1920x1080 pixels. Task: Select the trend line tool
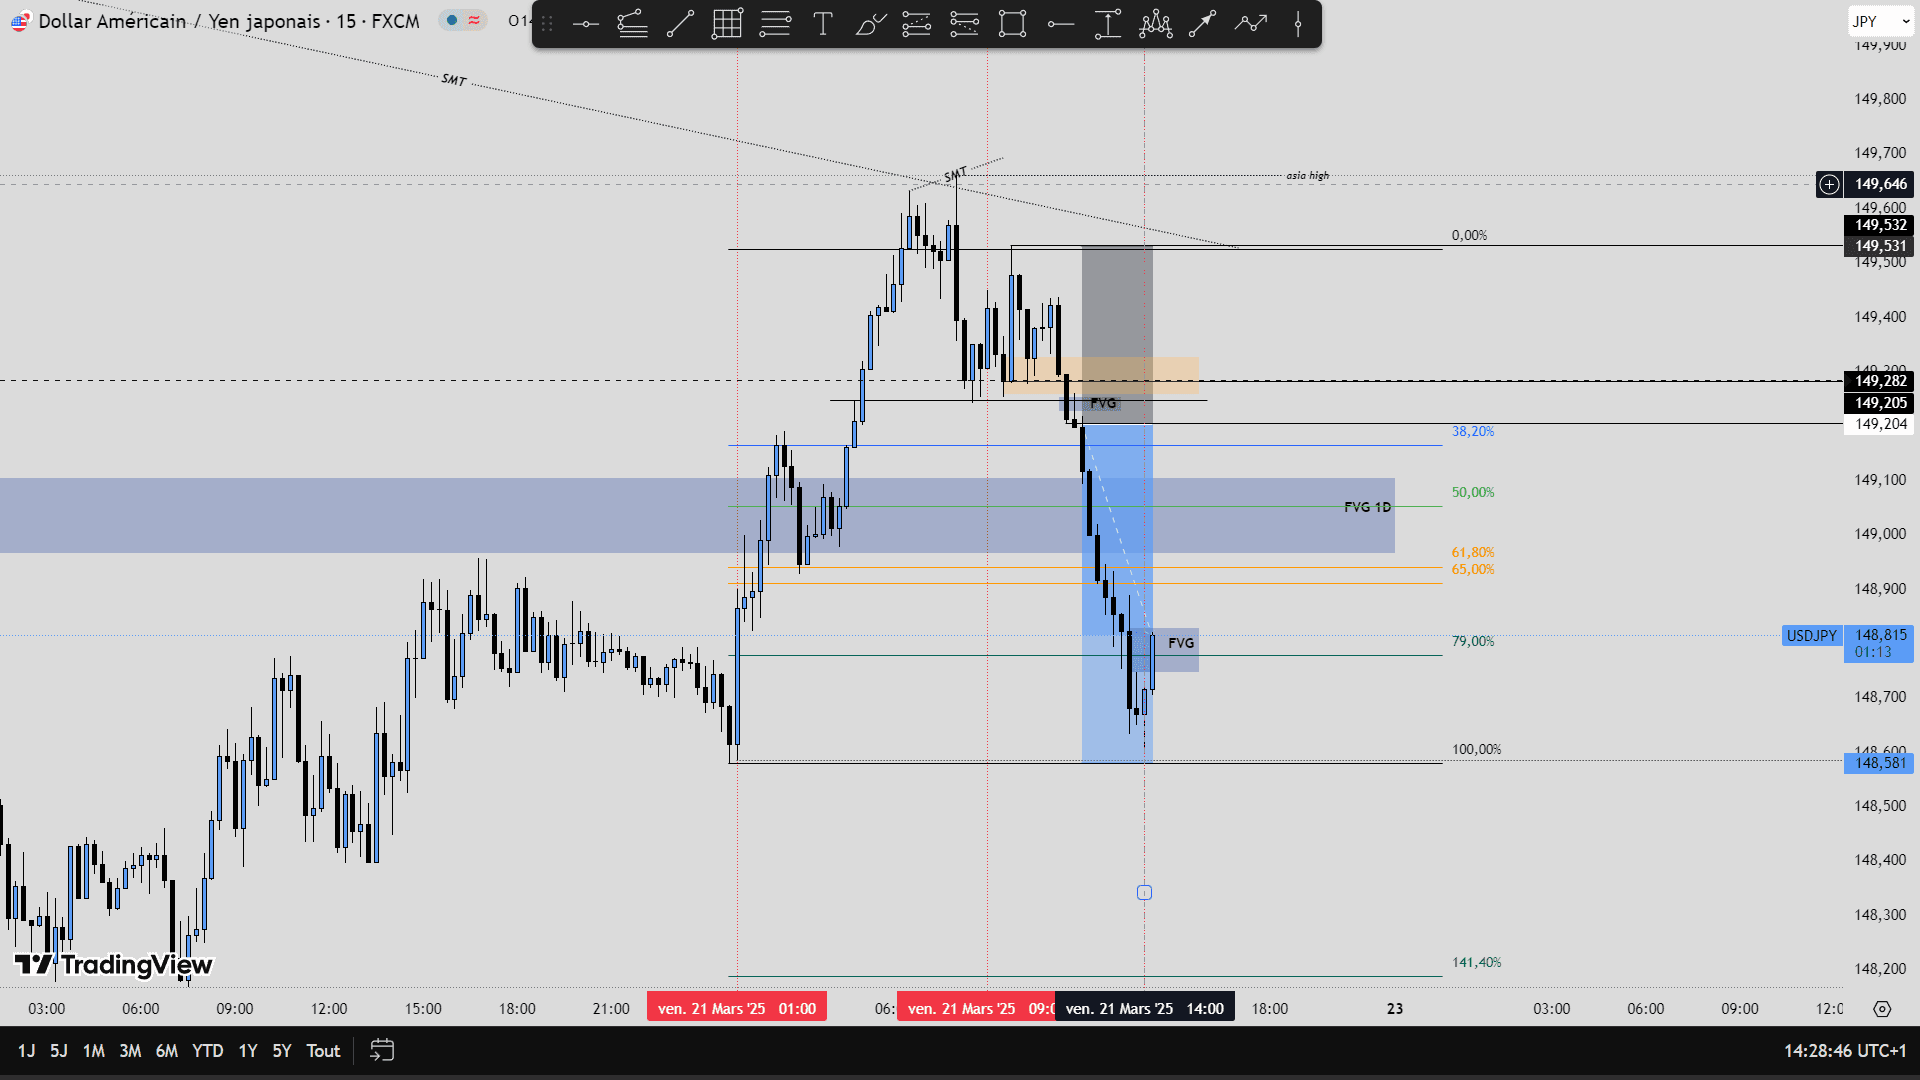pyautogui.click(x=680, y=24)
